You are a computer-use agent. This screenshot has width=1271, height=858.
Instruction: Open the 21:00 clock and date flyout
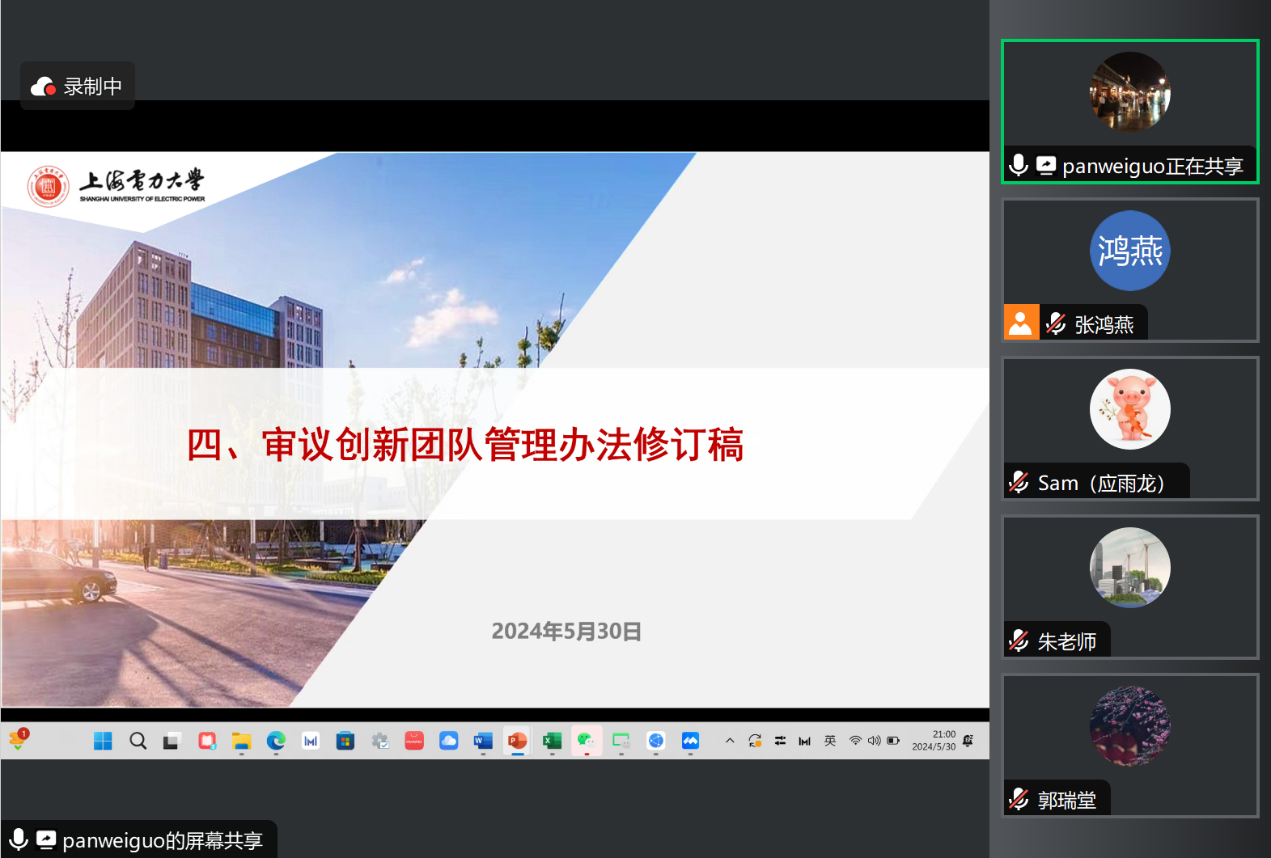934,740
